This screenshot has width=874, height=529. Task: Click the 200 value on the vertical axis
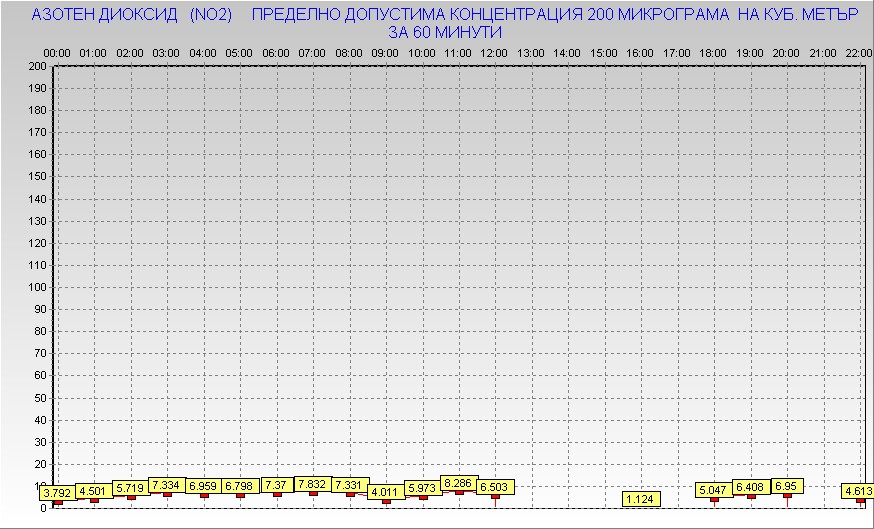(x=37, y=66)
